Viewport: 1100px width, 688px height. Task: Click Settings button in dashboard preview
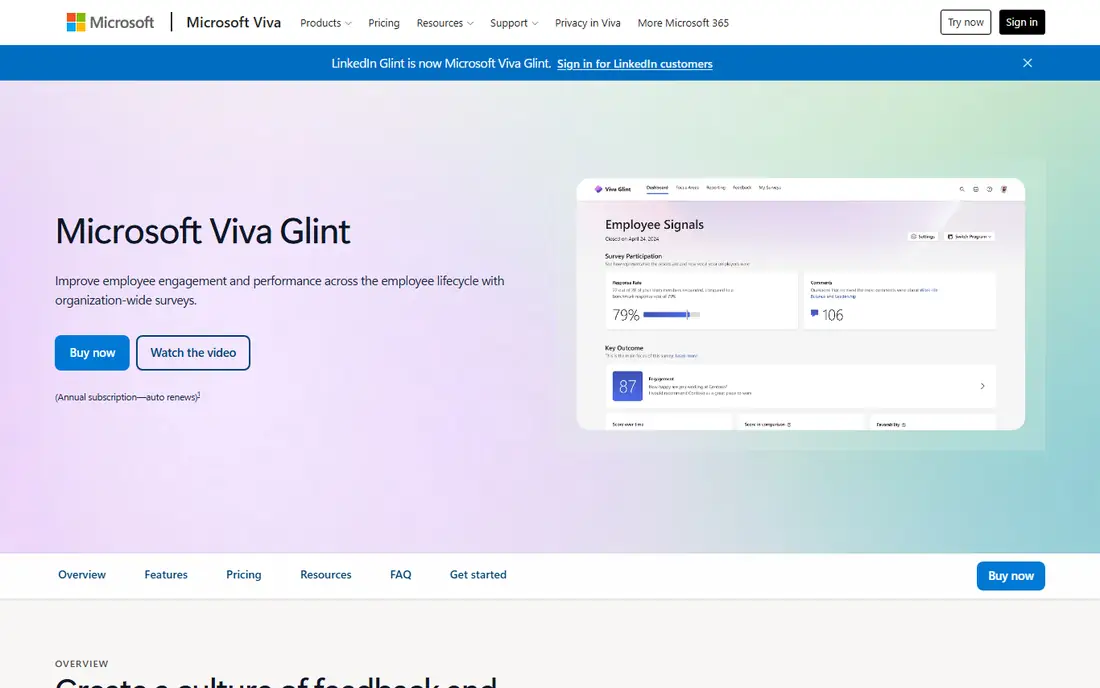click(923, 237)
